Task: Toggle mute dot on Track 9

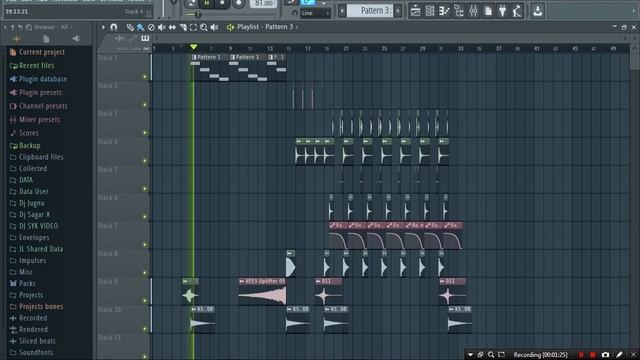Action: [x=144, y=301]
